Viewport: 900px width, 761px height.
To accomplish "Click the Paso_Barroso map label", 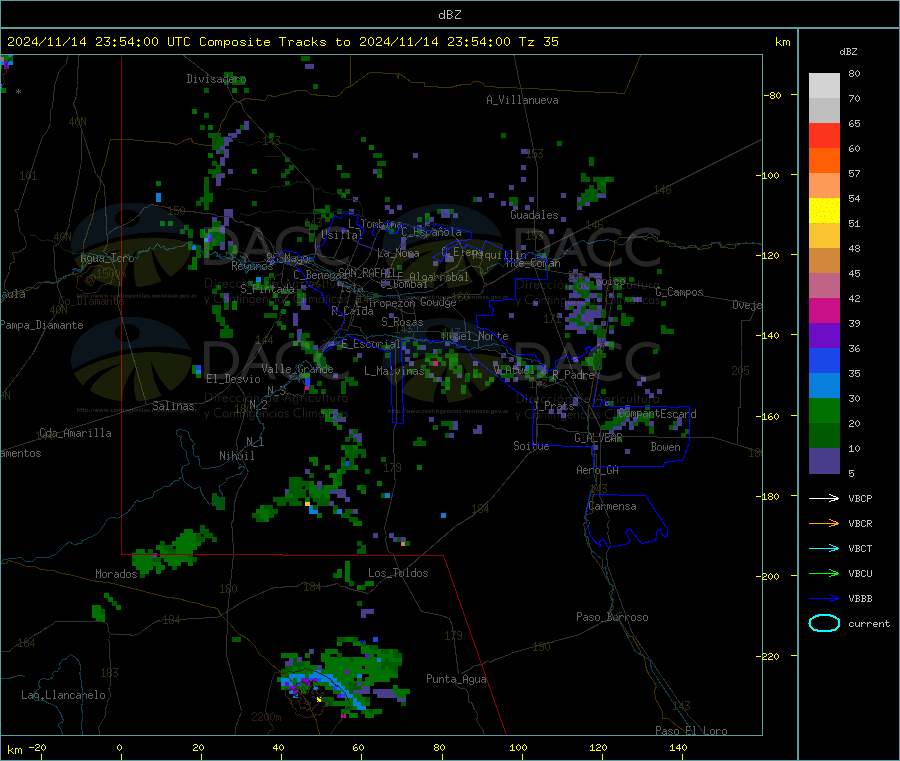I will point(612,617).
